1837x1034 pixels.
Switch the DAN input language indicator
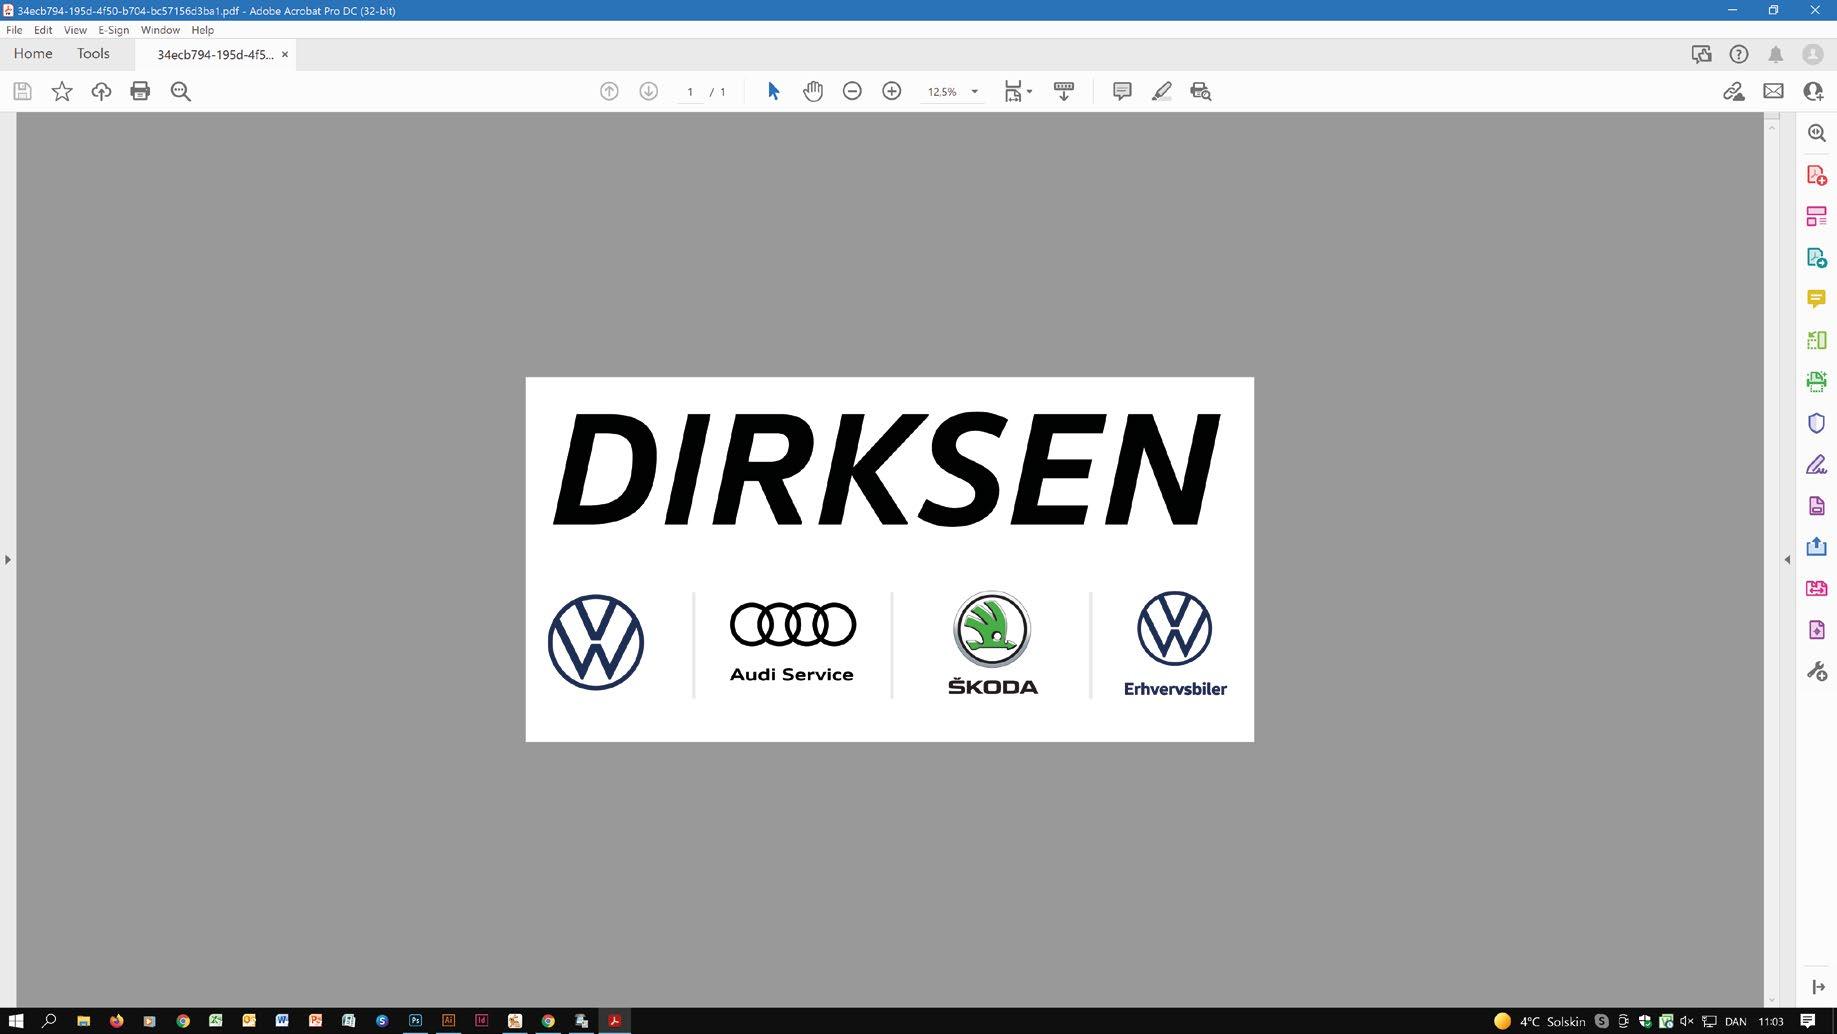(1736, 1021)
